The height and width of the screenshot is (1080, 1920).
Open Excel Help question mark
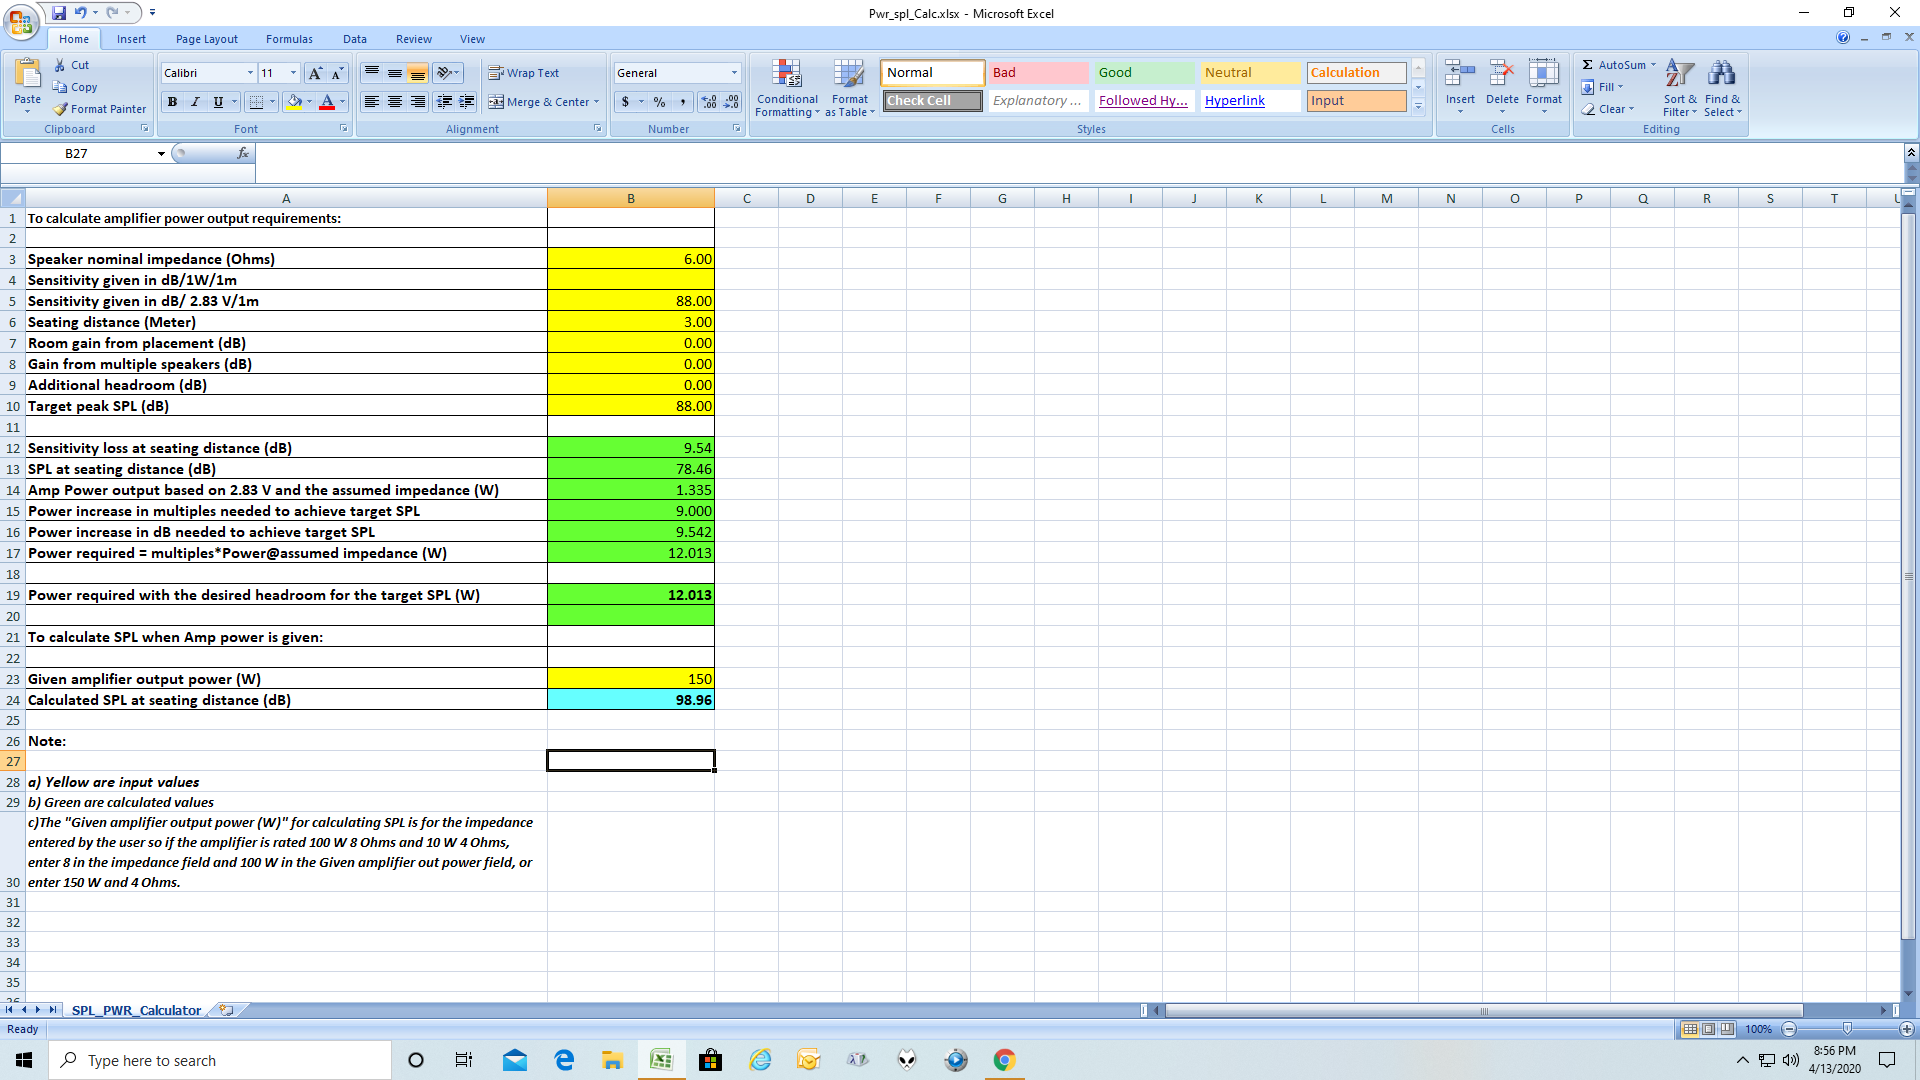[x=1842, y=37]
